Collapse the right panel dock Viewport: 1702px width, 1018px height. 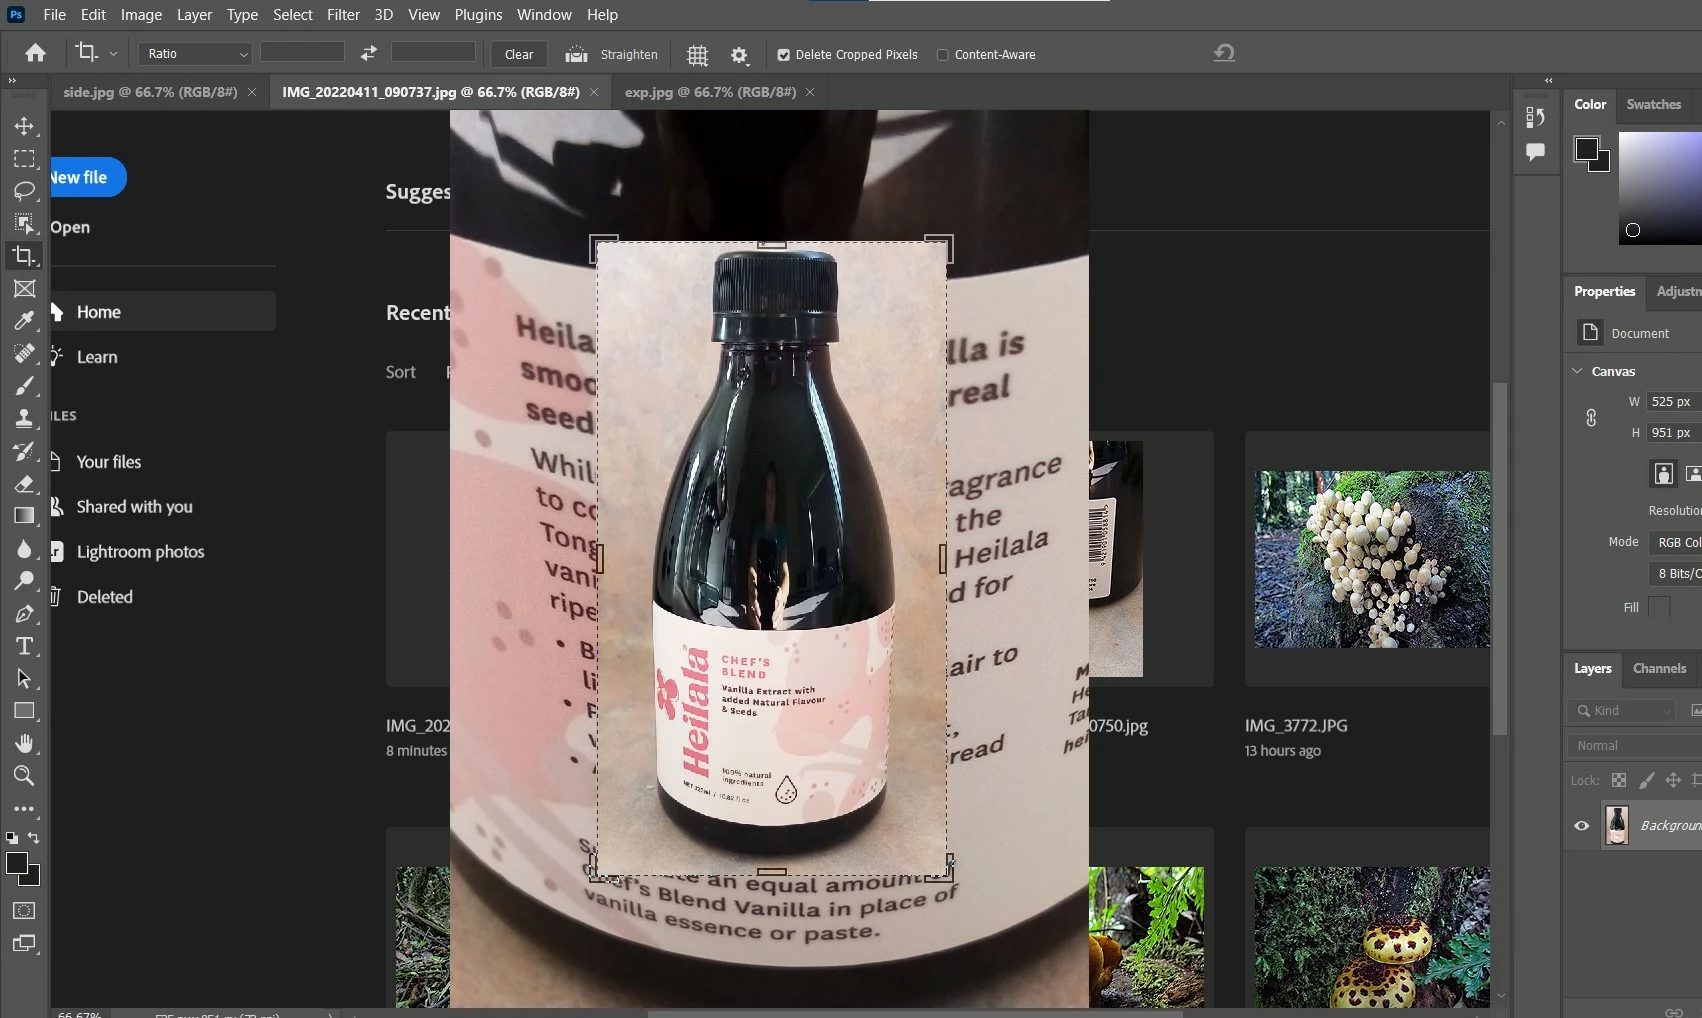1548,81
